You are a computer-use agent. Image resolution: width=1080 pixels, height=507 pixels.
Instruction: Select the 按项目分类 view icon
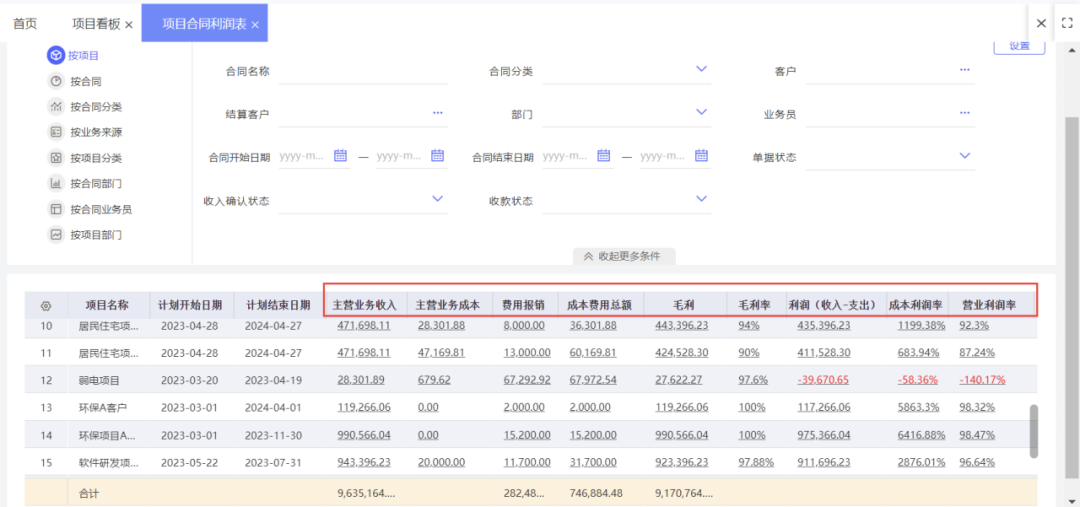coord(56,158)
